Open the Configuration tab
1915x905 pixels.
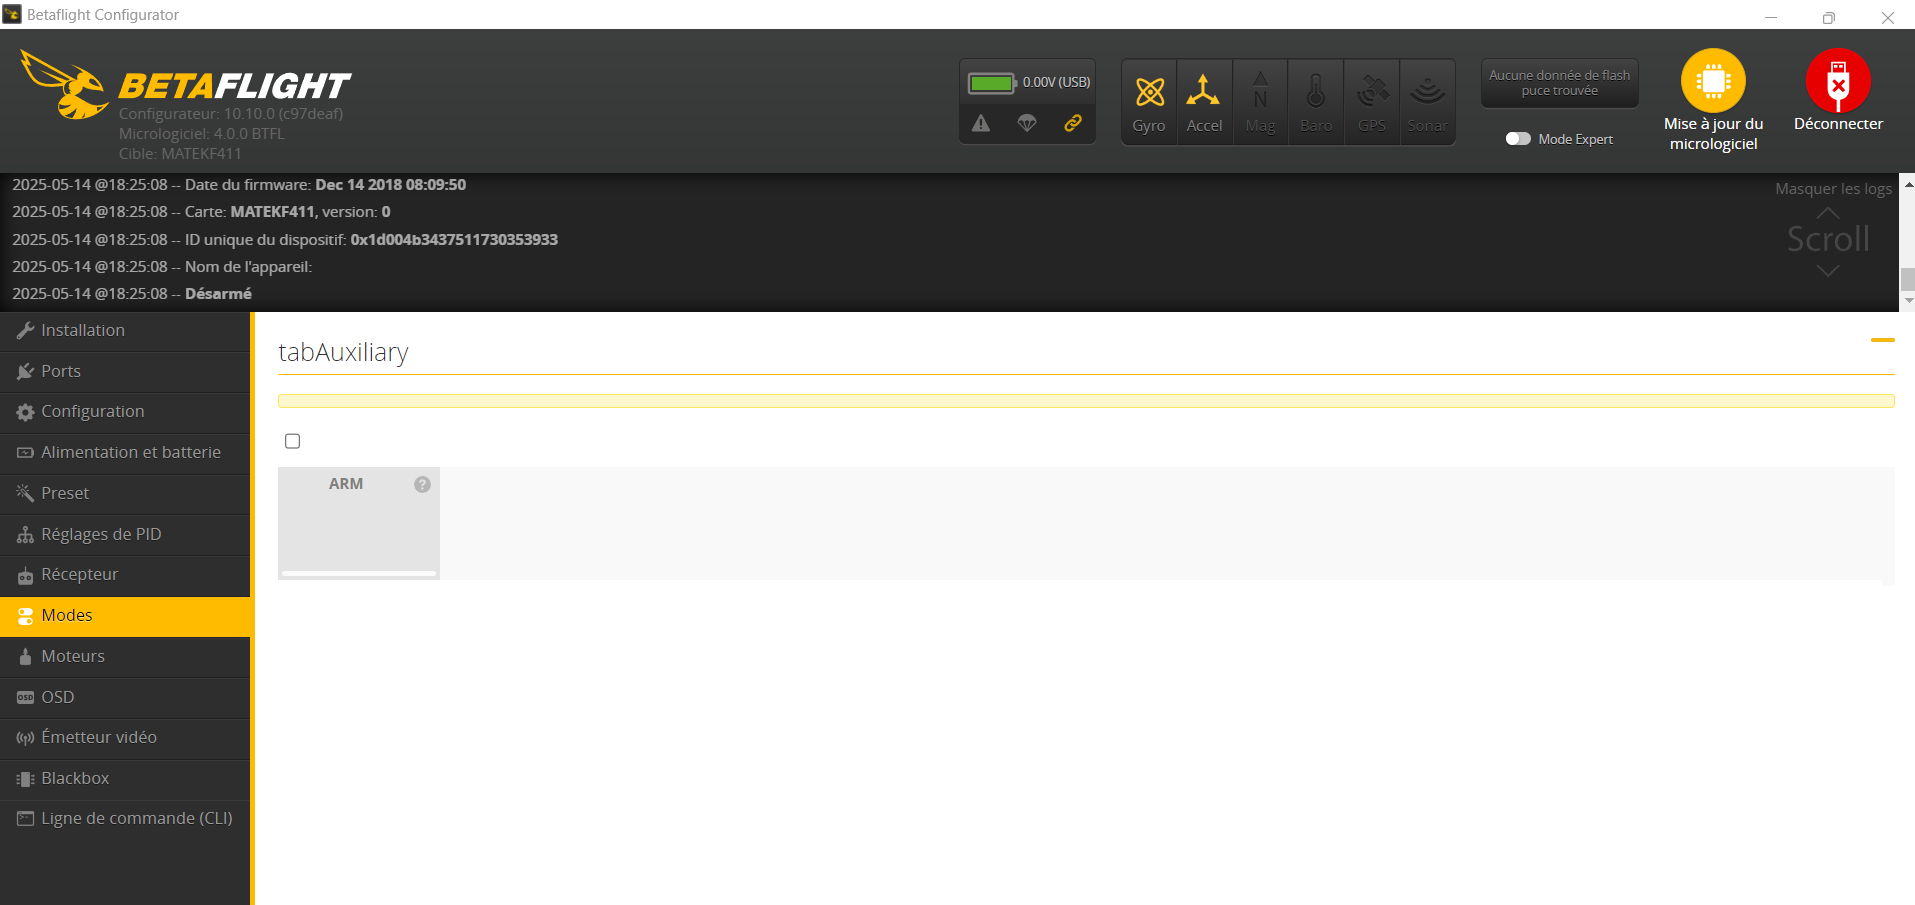pos(93,412)
